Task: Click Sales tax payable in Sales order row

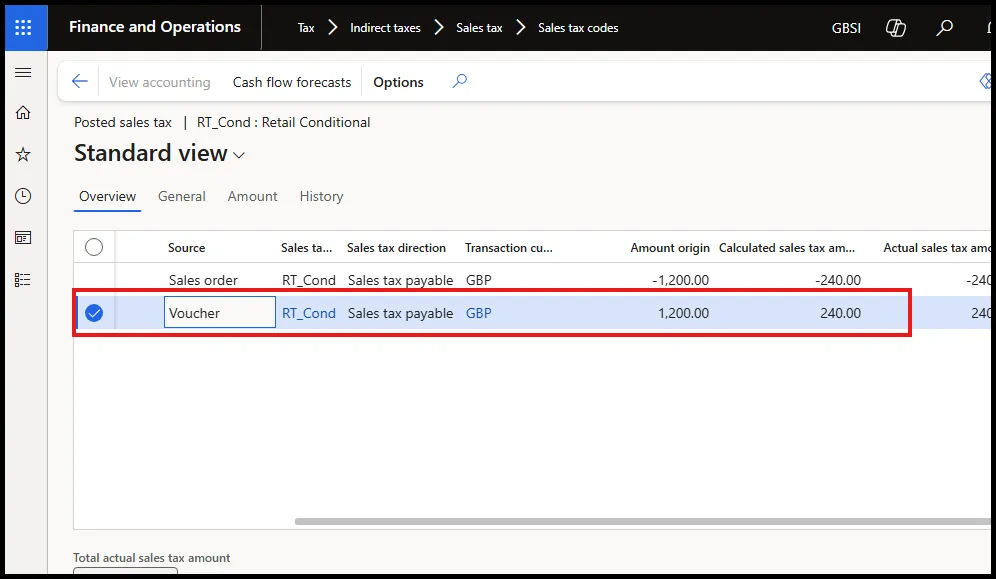Action: (x=400, y=280)
